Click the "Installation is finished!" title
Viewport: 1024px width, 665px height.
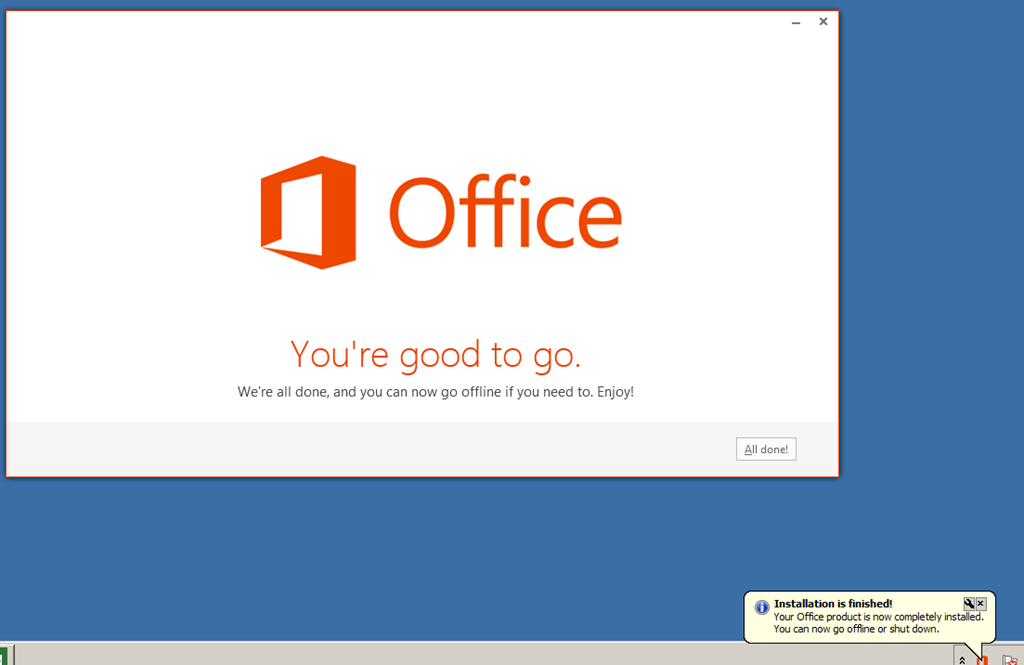pos(833,604)
